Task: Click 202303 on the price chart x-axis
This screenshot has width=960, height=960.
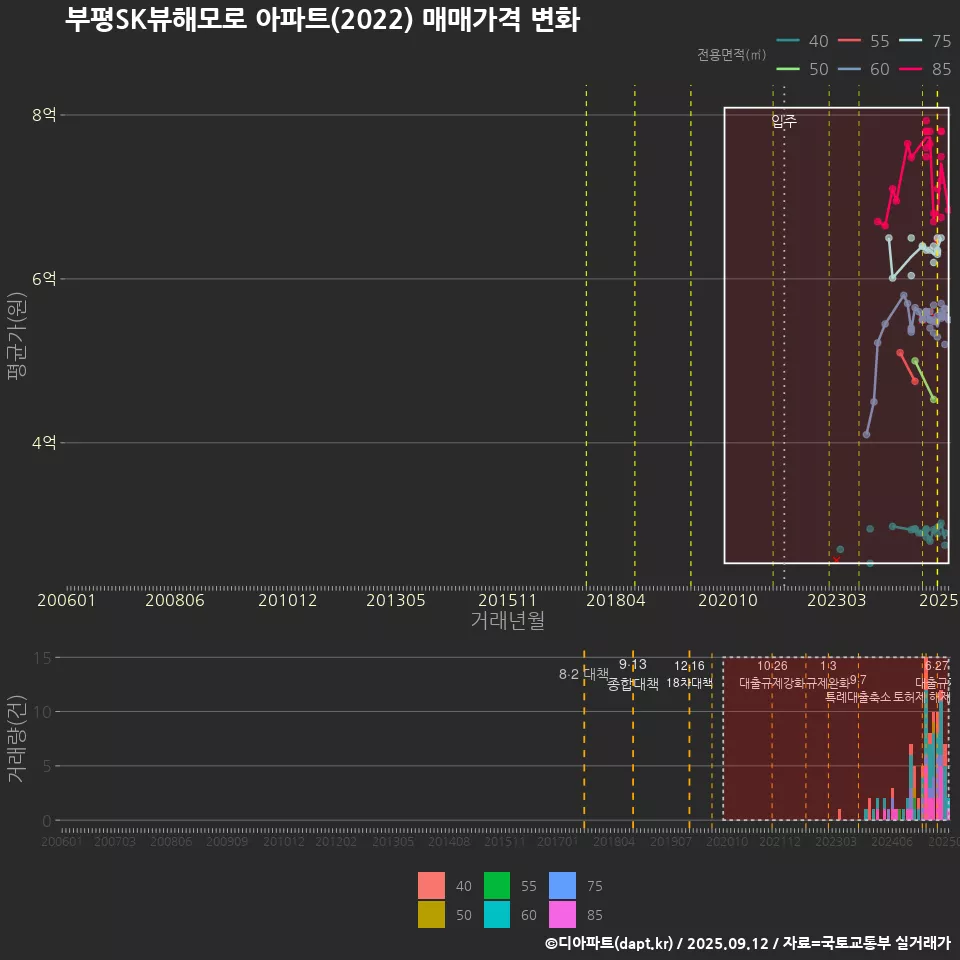Action: pyautogui.click(x=836, y=600)
